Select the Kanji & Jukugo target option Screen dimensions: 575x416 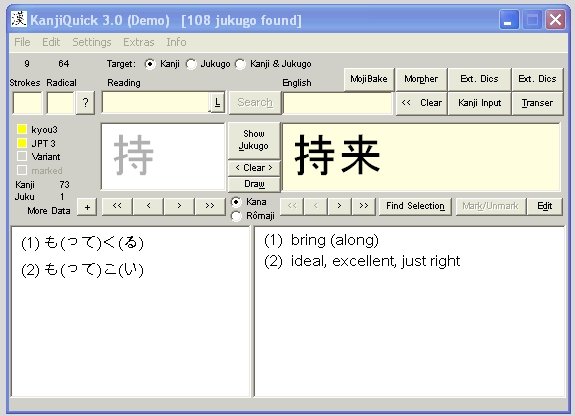pyautogui.click(x=240, y=64)
